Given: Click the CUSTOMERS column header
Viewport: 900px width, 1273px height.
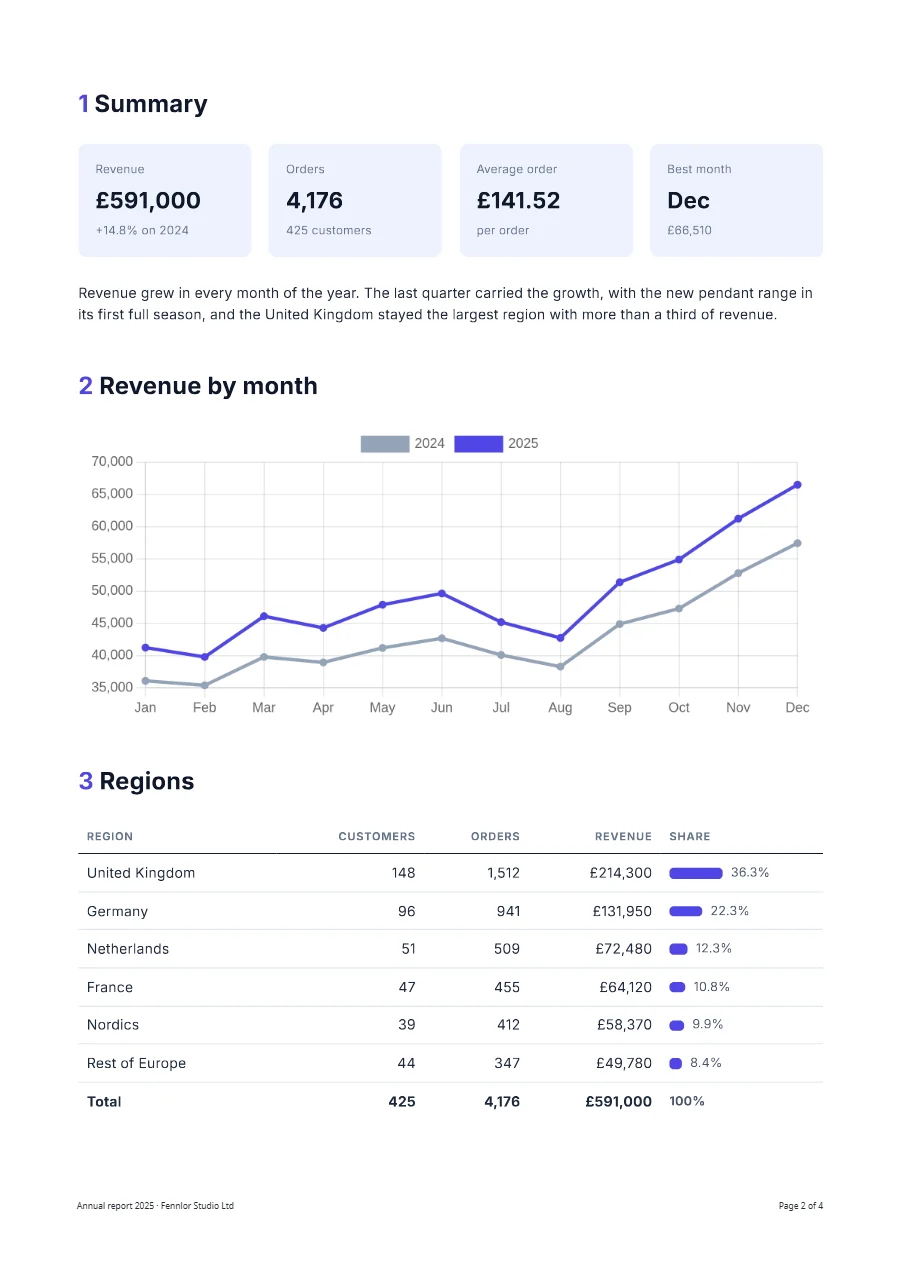Looking at the screenshot, I should coord(377,836).
